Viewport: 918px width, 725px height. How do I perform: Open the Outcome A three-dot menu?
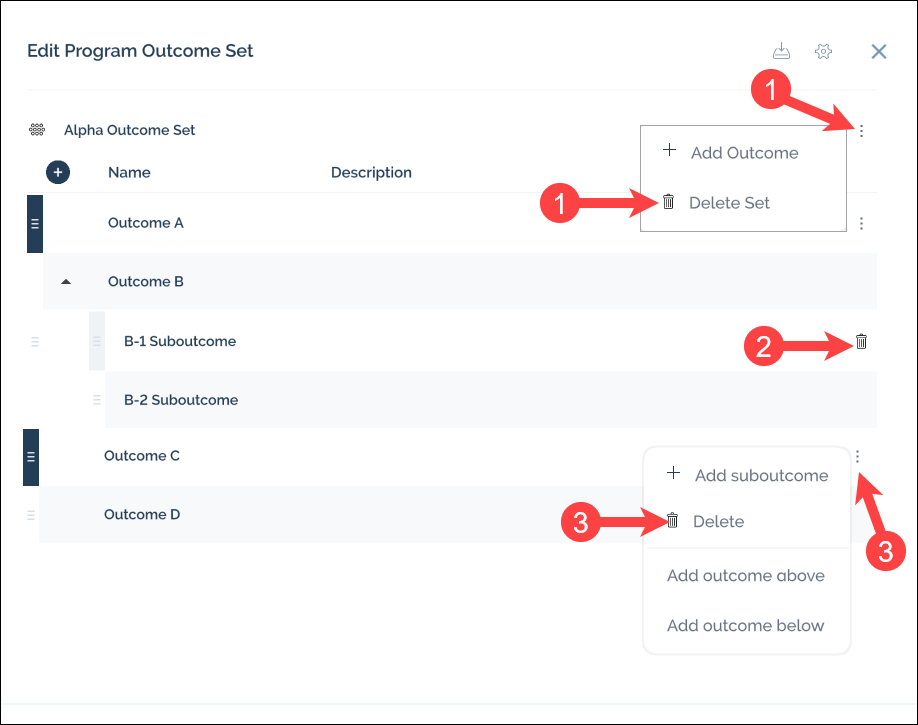click(861, 223)
